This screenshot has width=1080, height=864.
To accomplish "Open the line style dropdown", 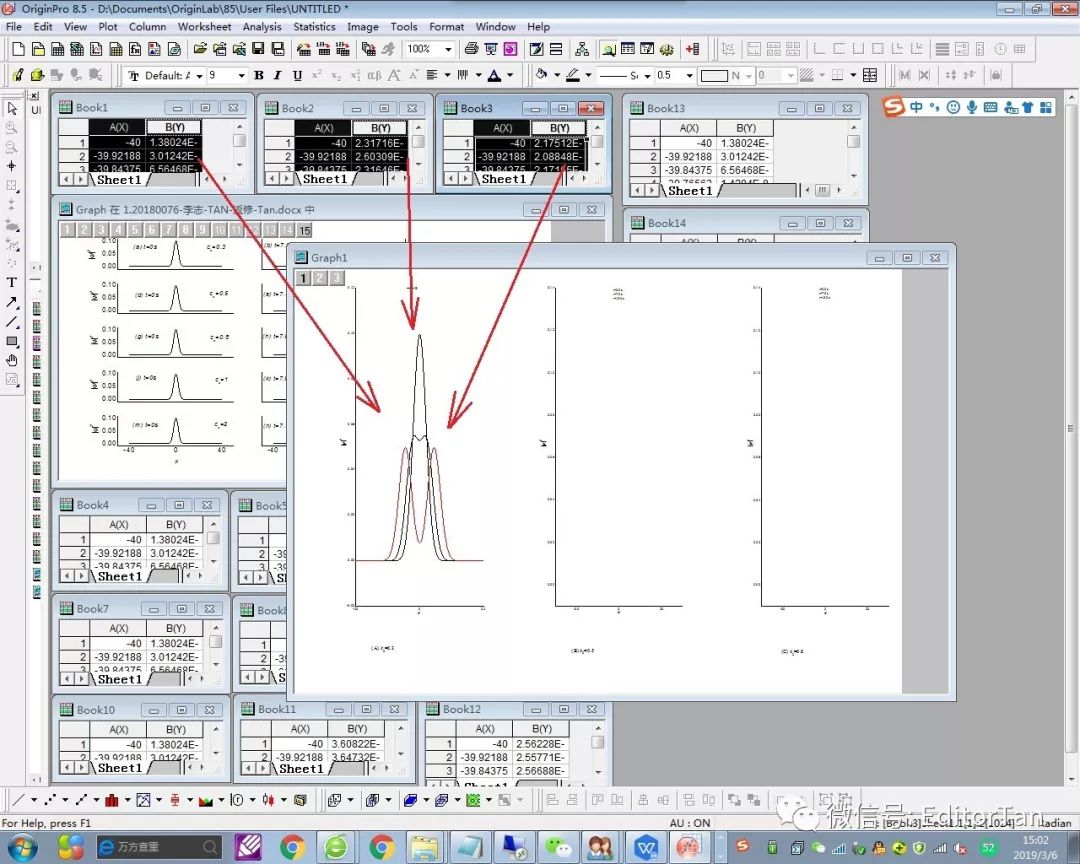I will [625, 75].
